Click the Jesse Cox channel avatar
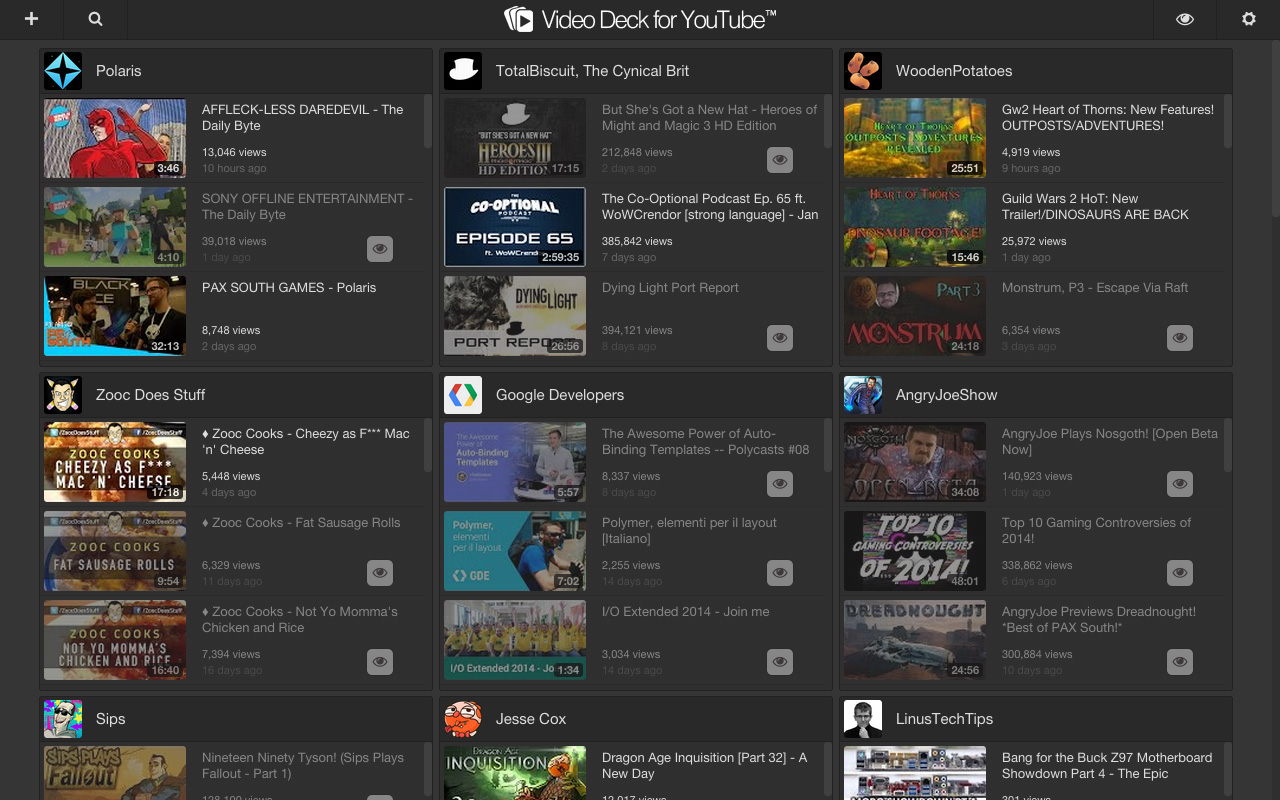The image size is (1280, 800). coord(463,718)
